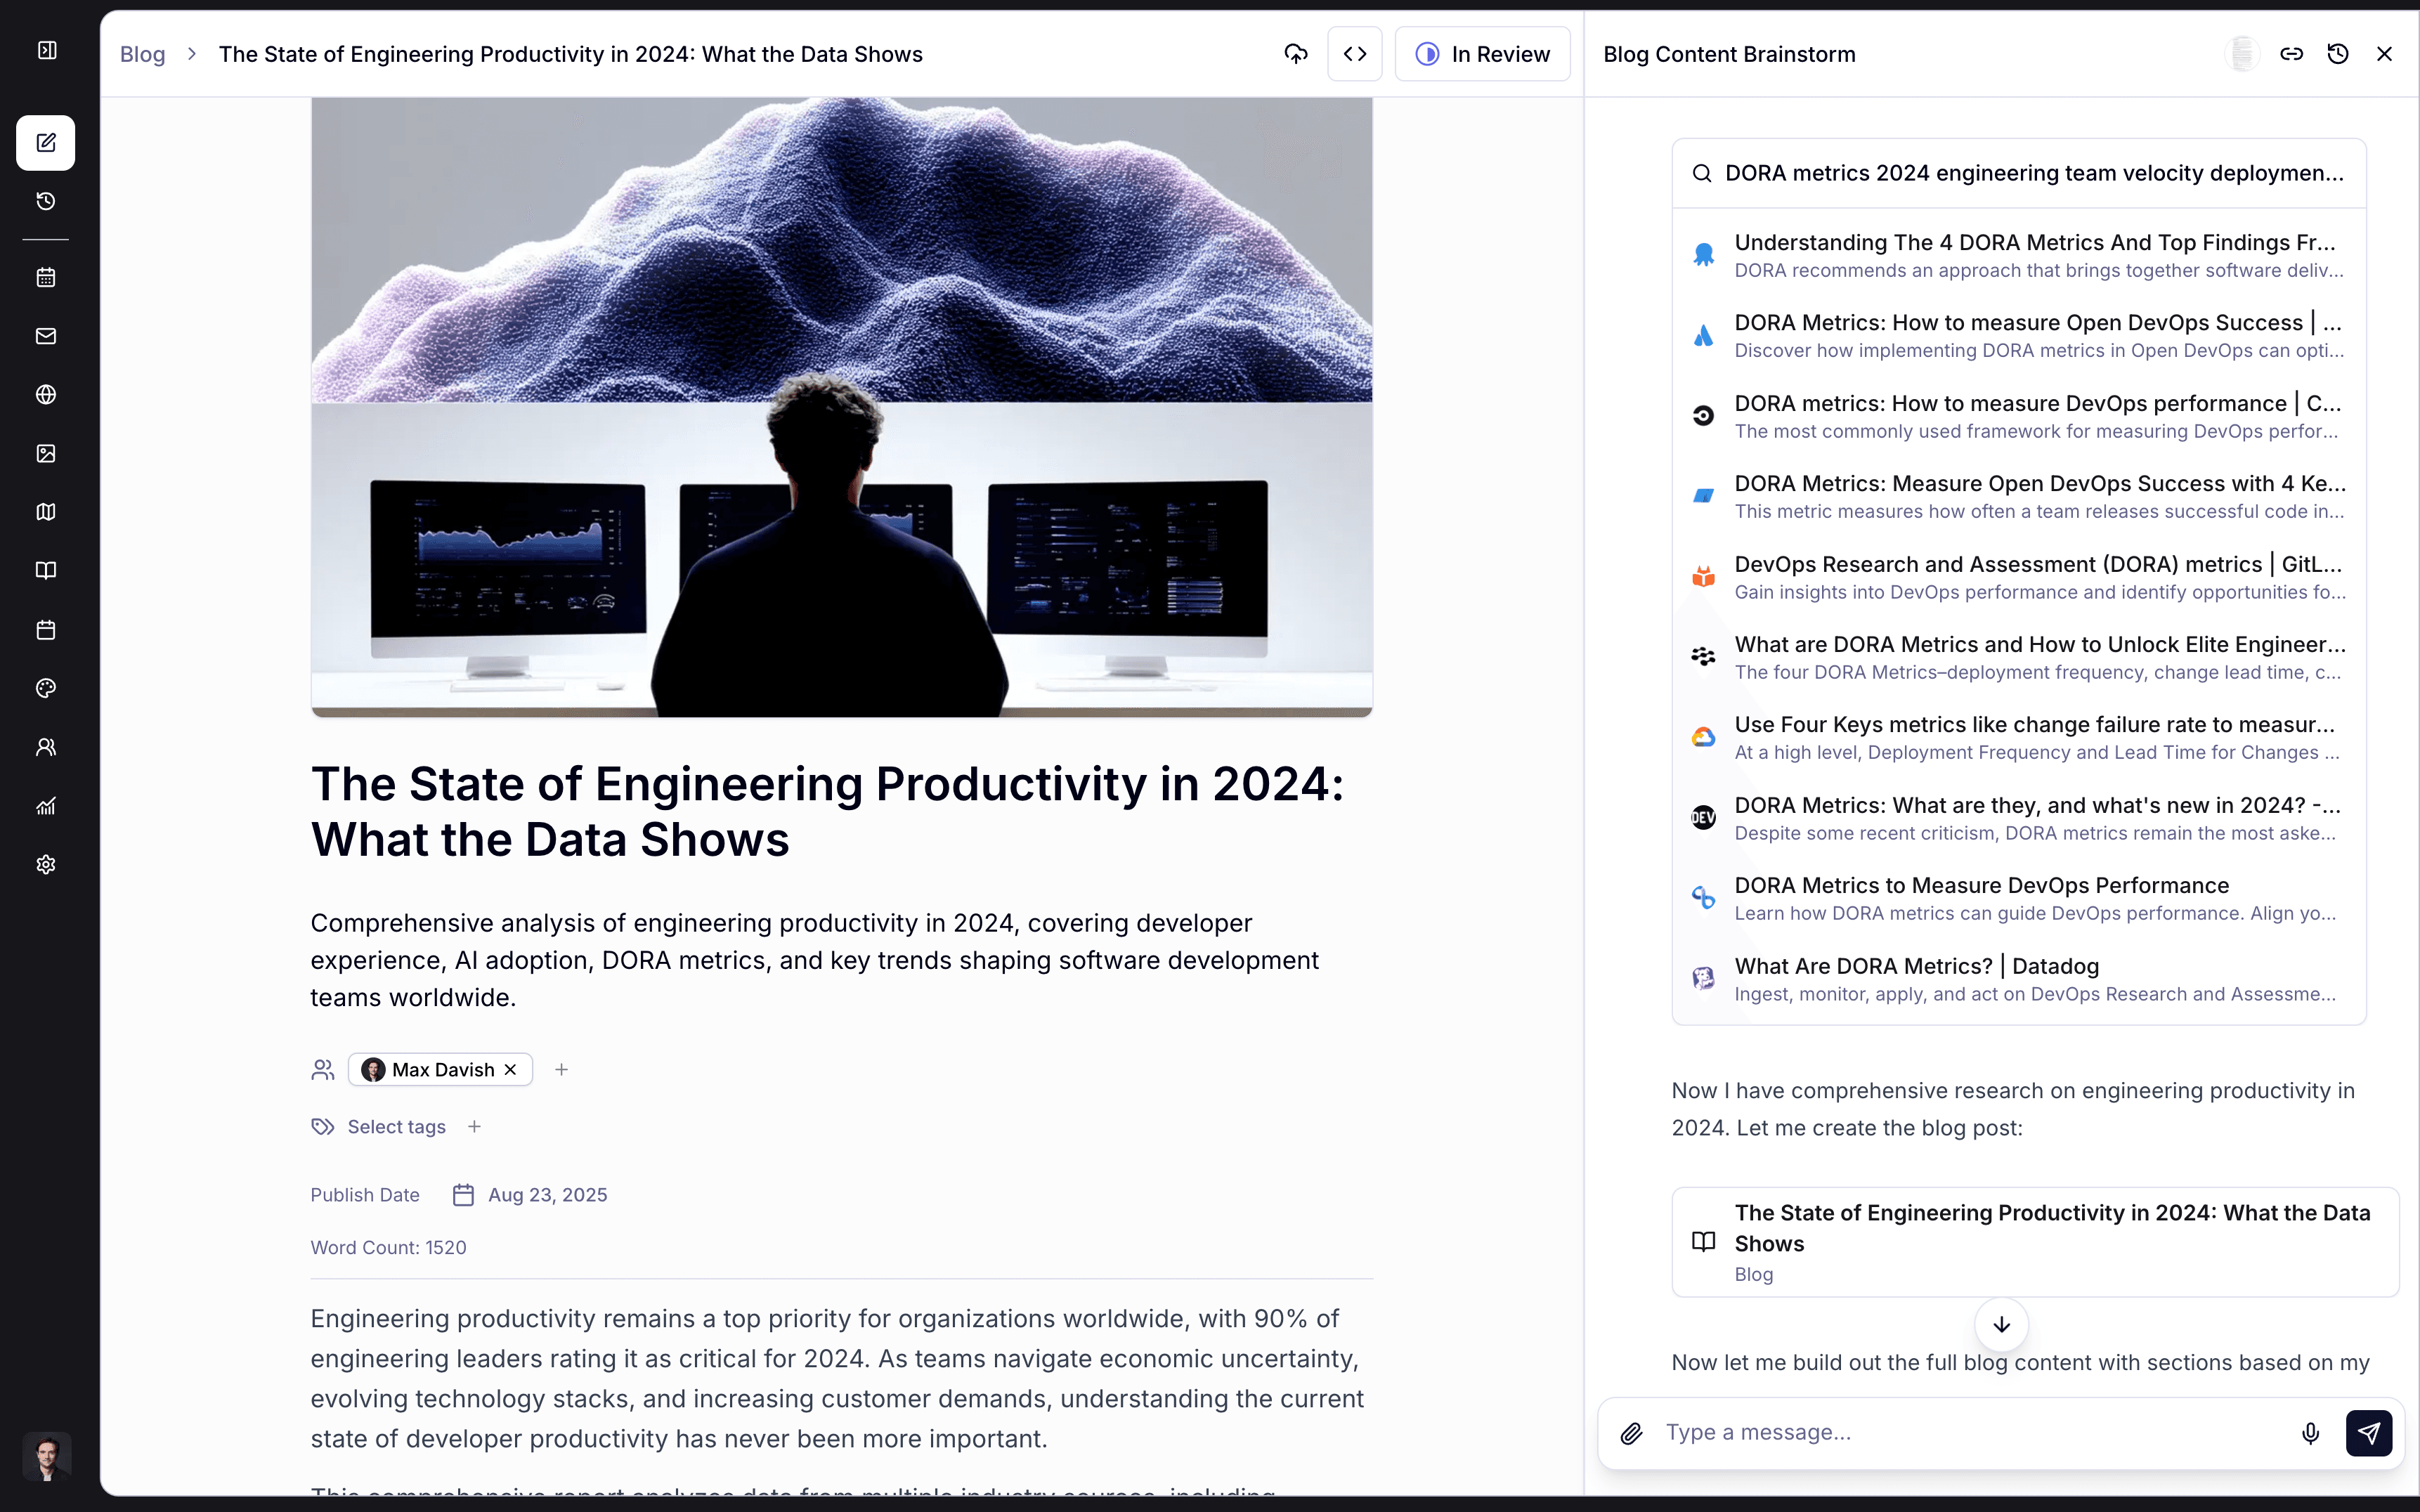Open the Select tags field
The image size is (2420, 1512).
pyautogui.click(x=396, y=1127)
